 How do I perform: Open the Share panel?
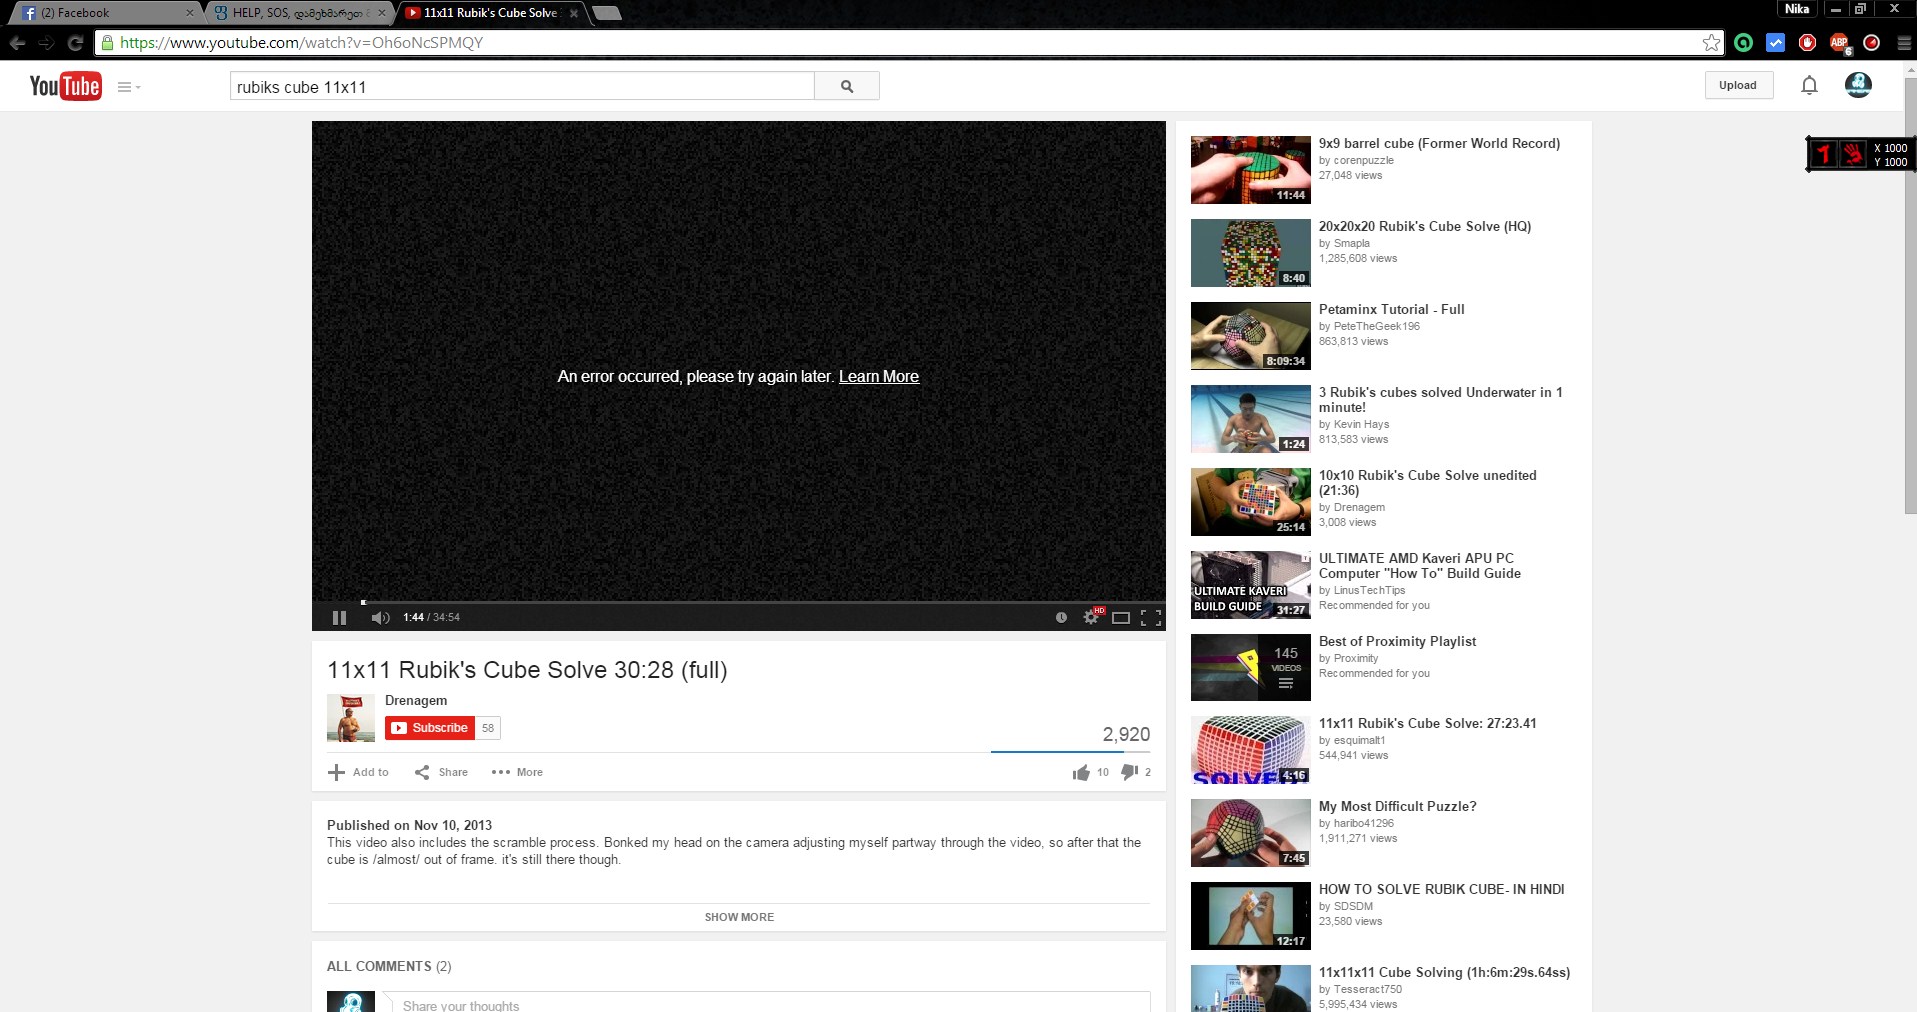click(x=441, y=772)
